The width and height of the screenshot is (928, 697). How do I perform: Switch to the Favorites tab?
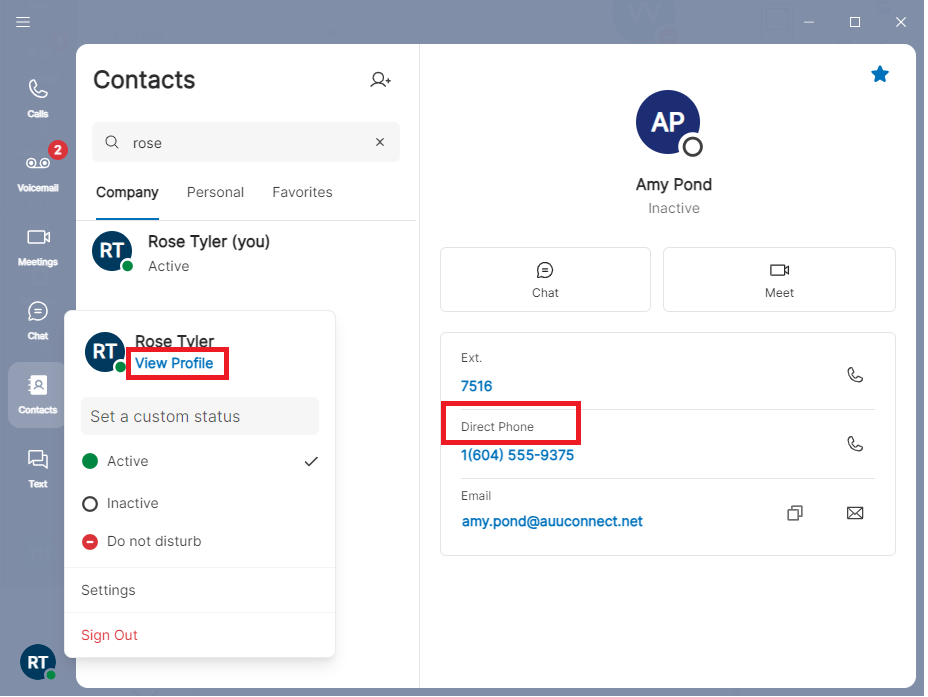point(302,192)
